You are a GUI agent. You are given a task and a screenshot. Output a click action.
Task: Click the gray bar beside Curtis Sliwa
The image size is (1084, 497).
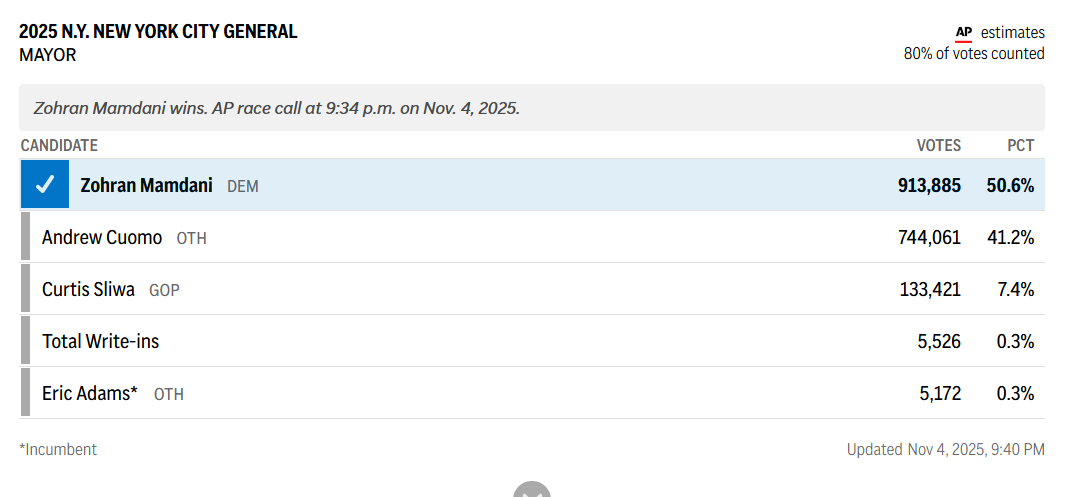[x=26, y=289]
